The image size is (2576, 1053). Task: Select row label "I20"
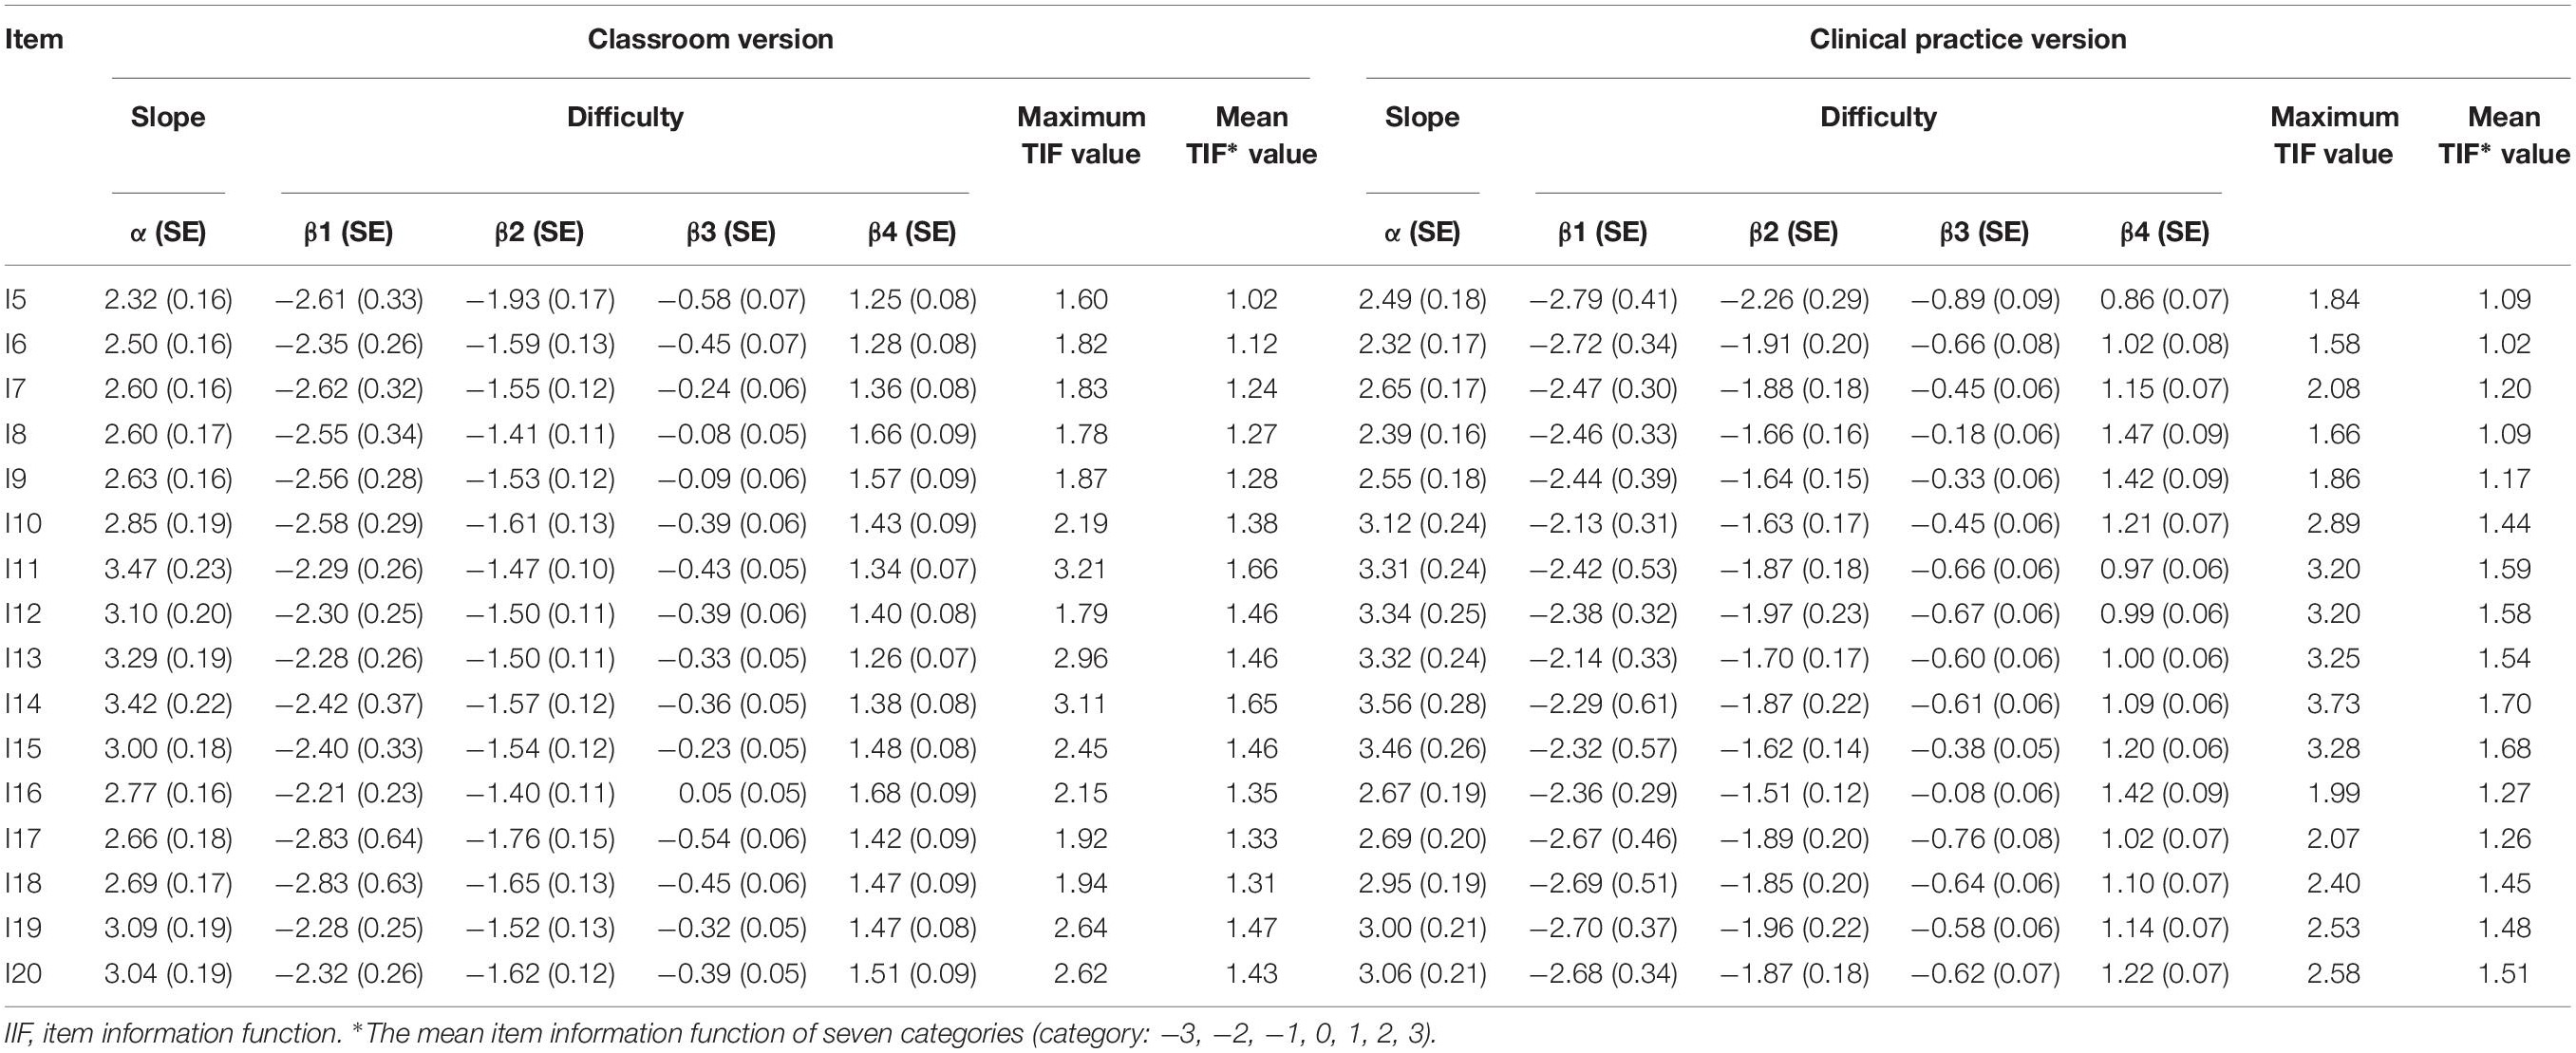coord(23,973)
